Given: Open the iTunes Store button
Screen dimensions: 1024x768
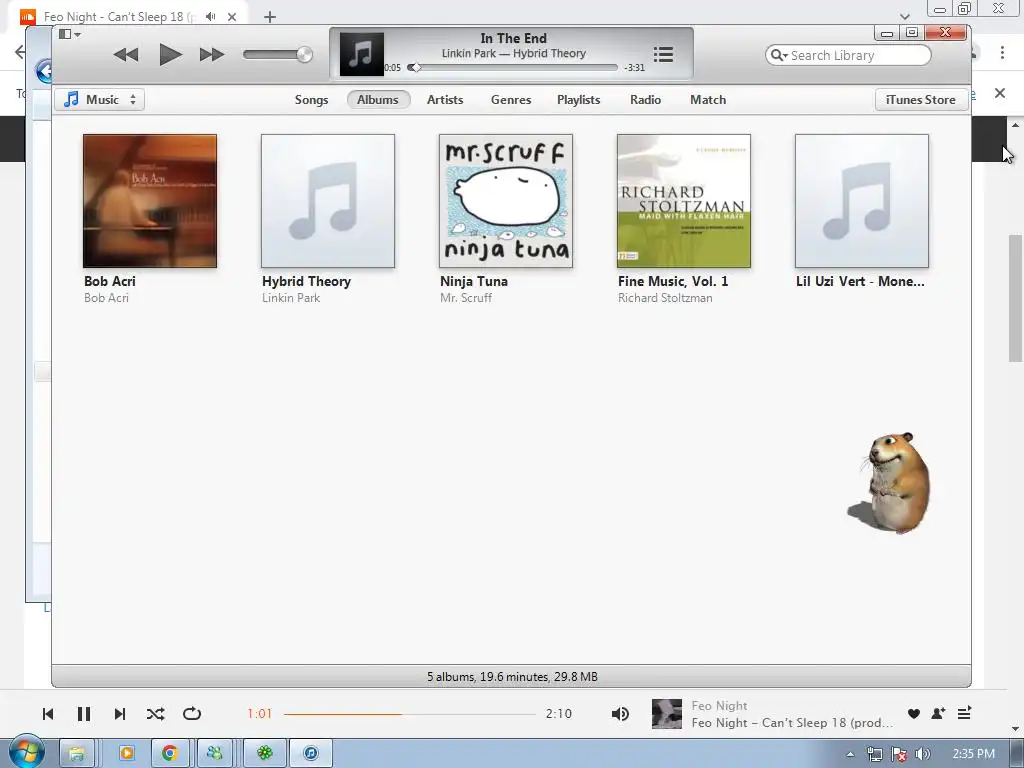Looking at the screenshot, I should (920, 100).
